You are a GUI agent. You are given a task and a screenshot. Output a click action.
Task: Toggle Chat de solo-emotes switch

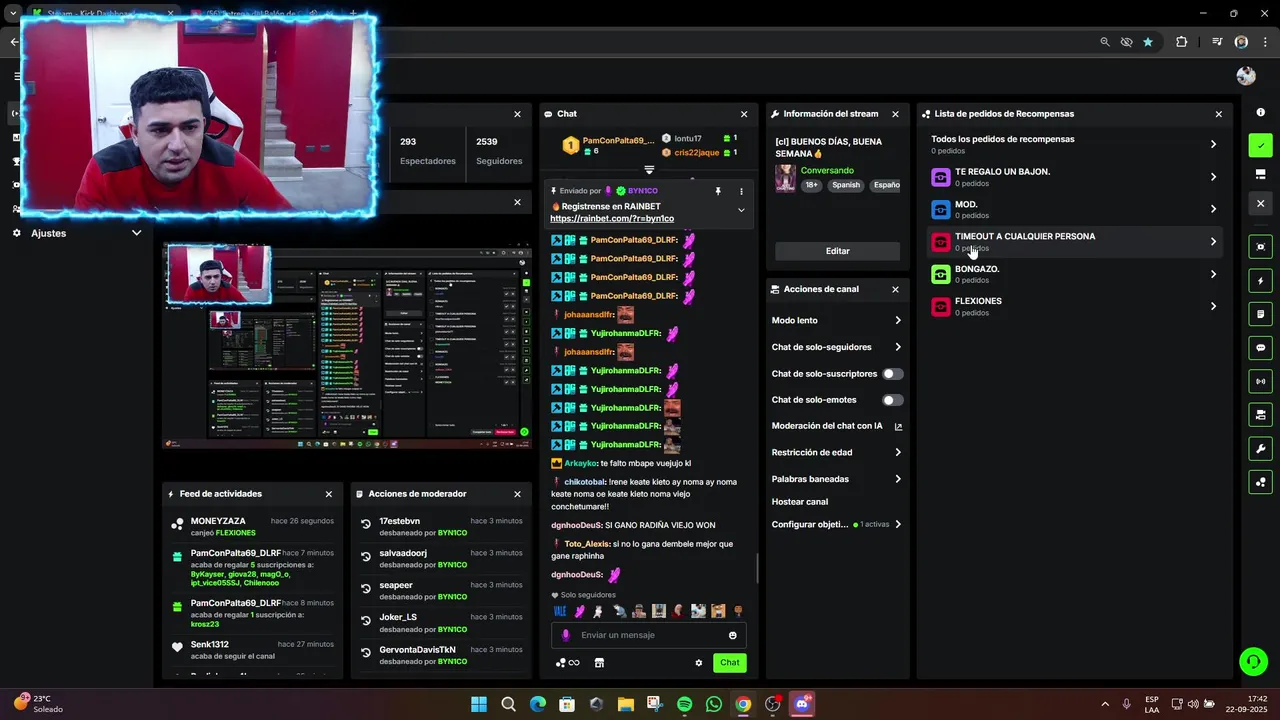click(892, 400)
